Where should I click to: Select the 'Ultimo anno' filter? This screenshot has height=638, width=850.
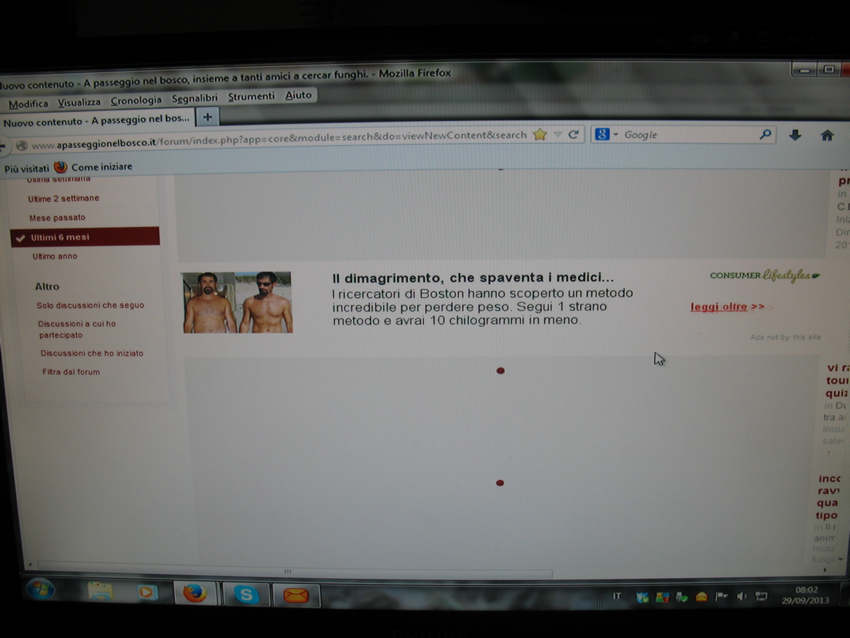tap(54, 257)
